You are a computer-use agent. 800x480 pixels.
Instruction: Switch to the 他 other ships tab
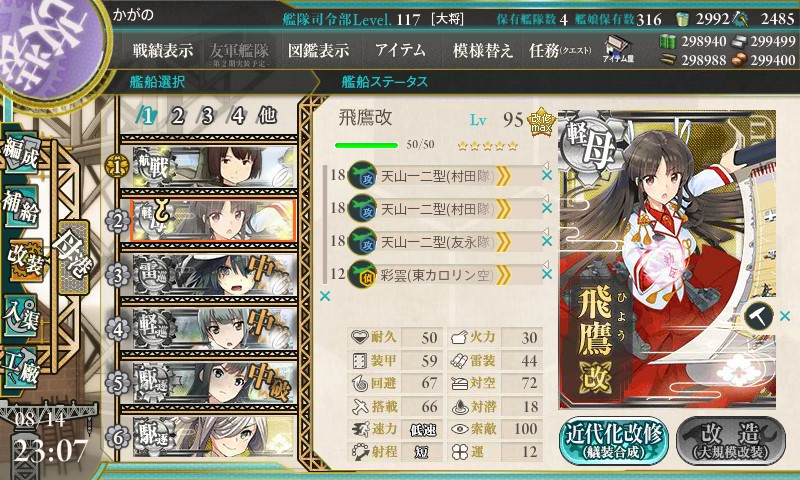coord(267,116)
